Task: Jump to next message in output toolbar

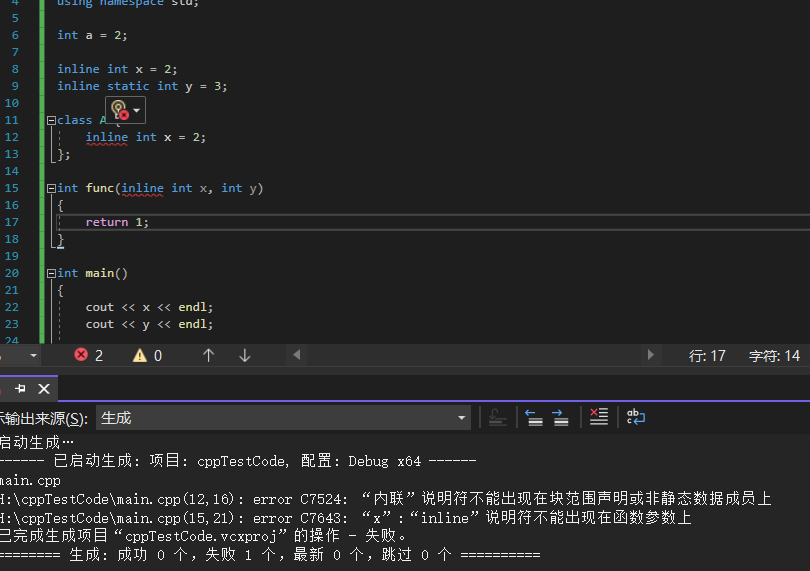Action: pos(560,417)
